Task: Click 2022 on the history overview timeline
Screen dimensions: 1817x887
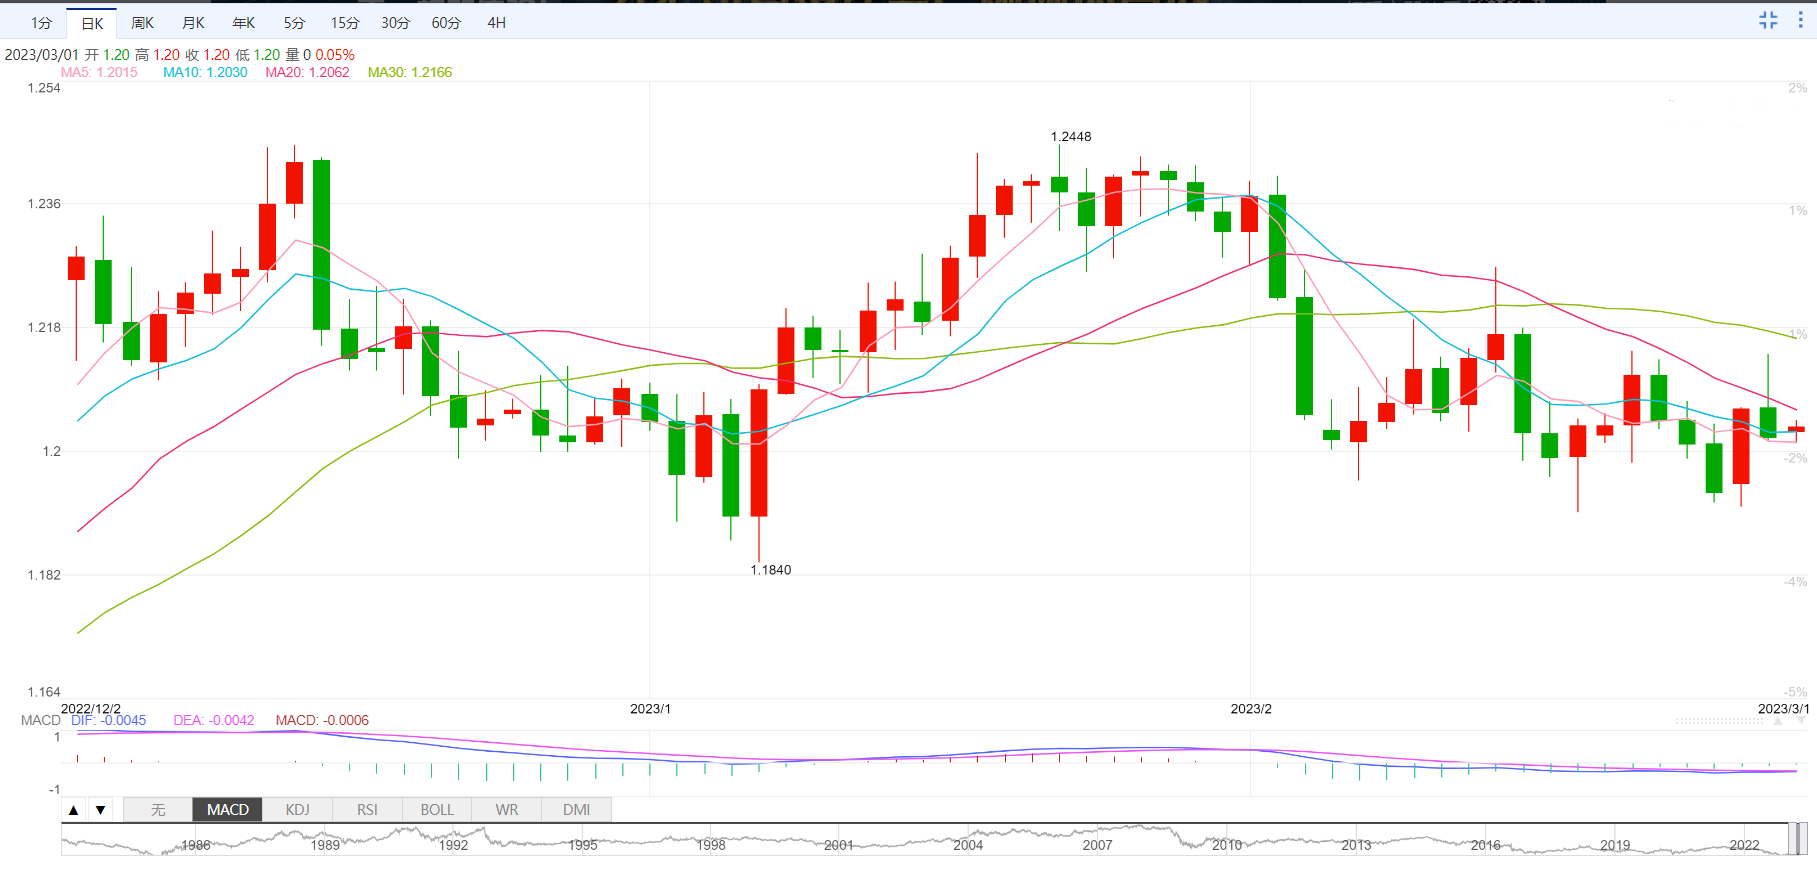Action: (1744, 845)
